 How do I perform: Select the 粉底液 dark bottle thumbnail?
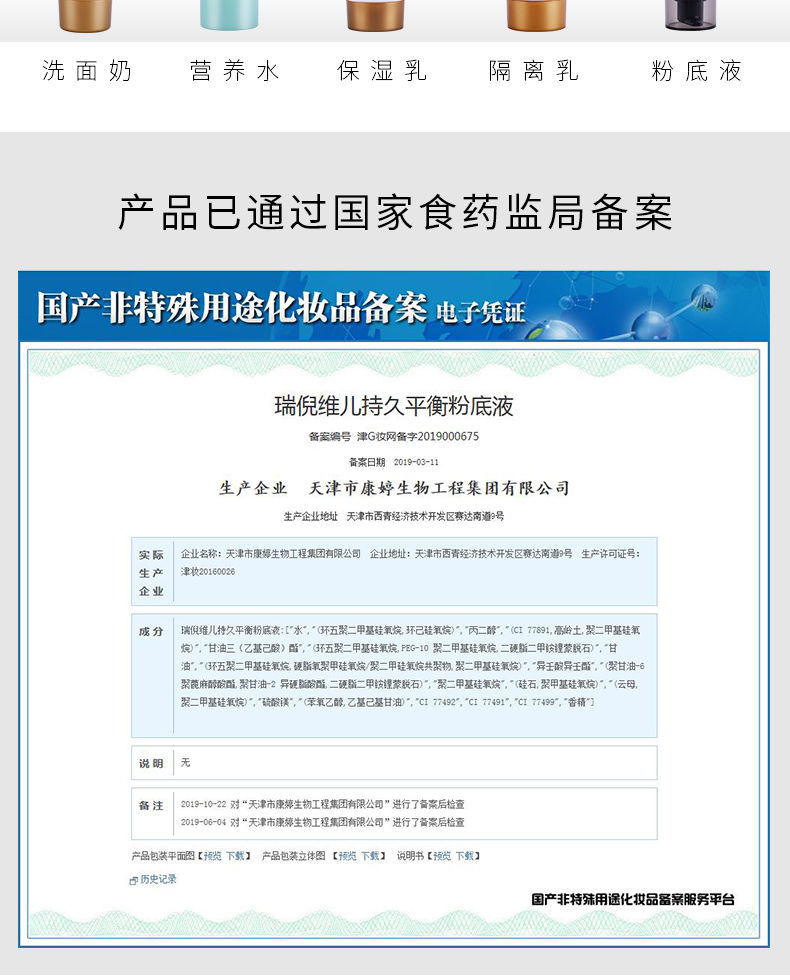point(691,14)
